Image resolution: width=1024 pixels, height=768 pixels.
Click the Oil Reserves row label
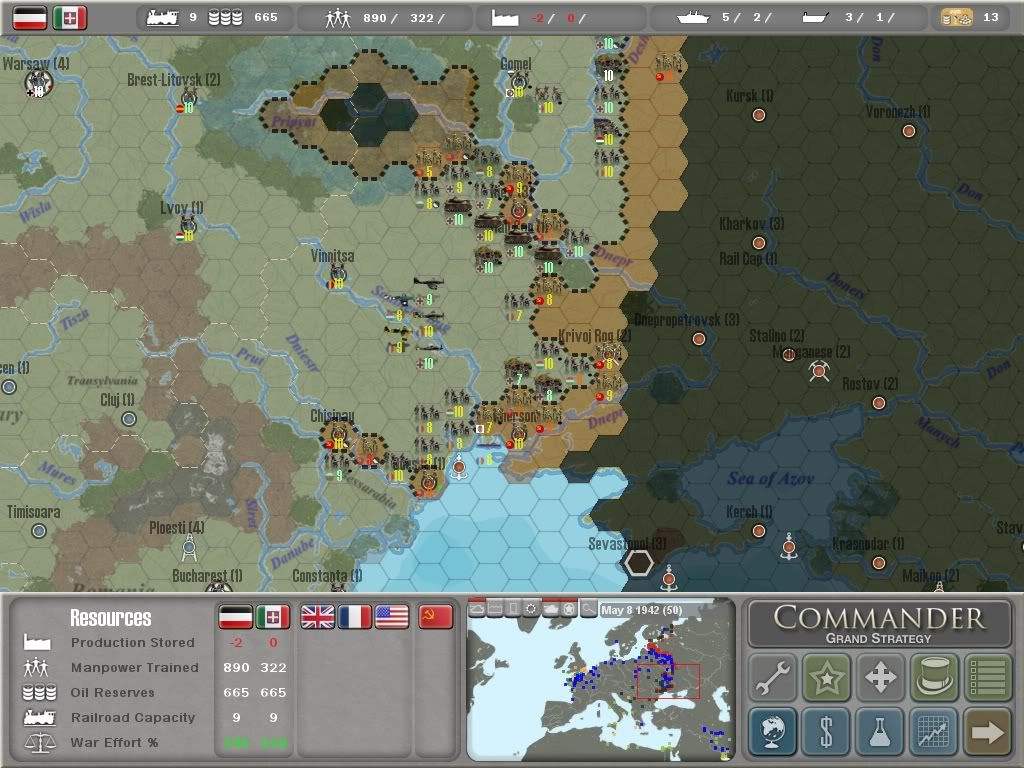112,692
